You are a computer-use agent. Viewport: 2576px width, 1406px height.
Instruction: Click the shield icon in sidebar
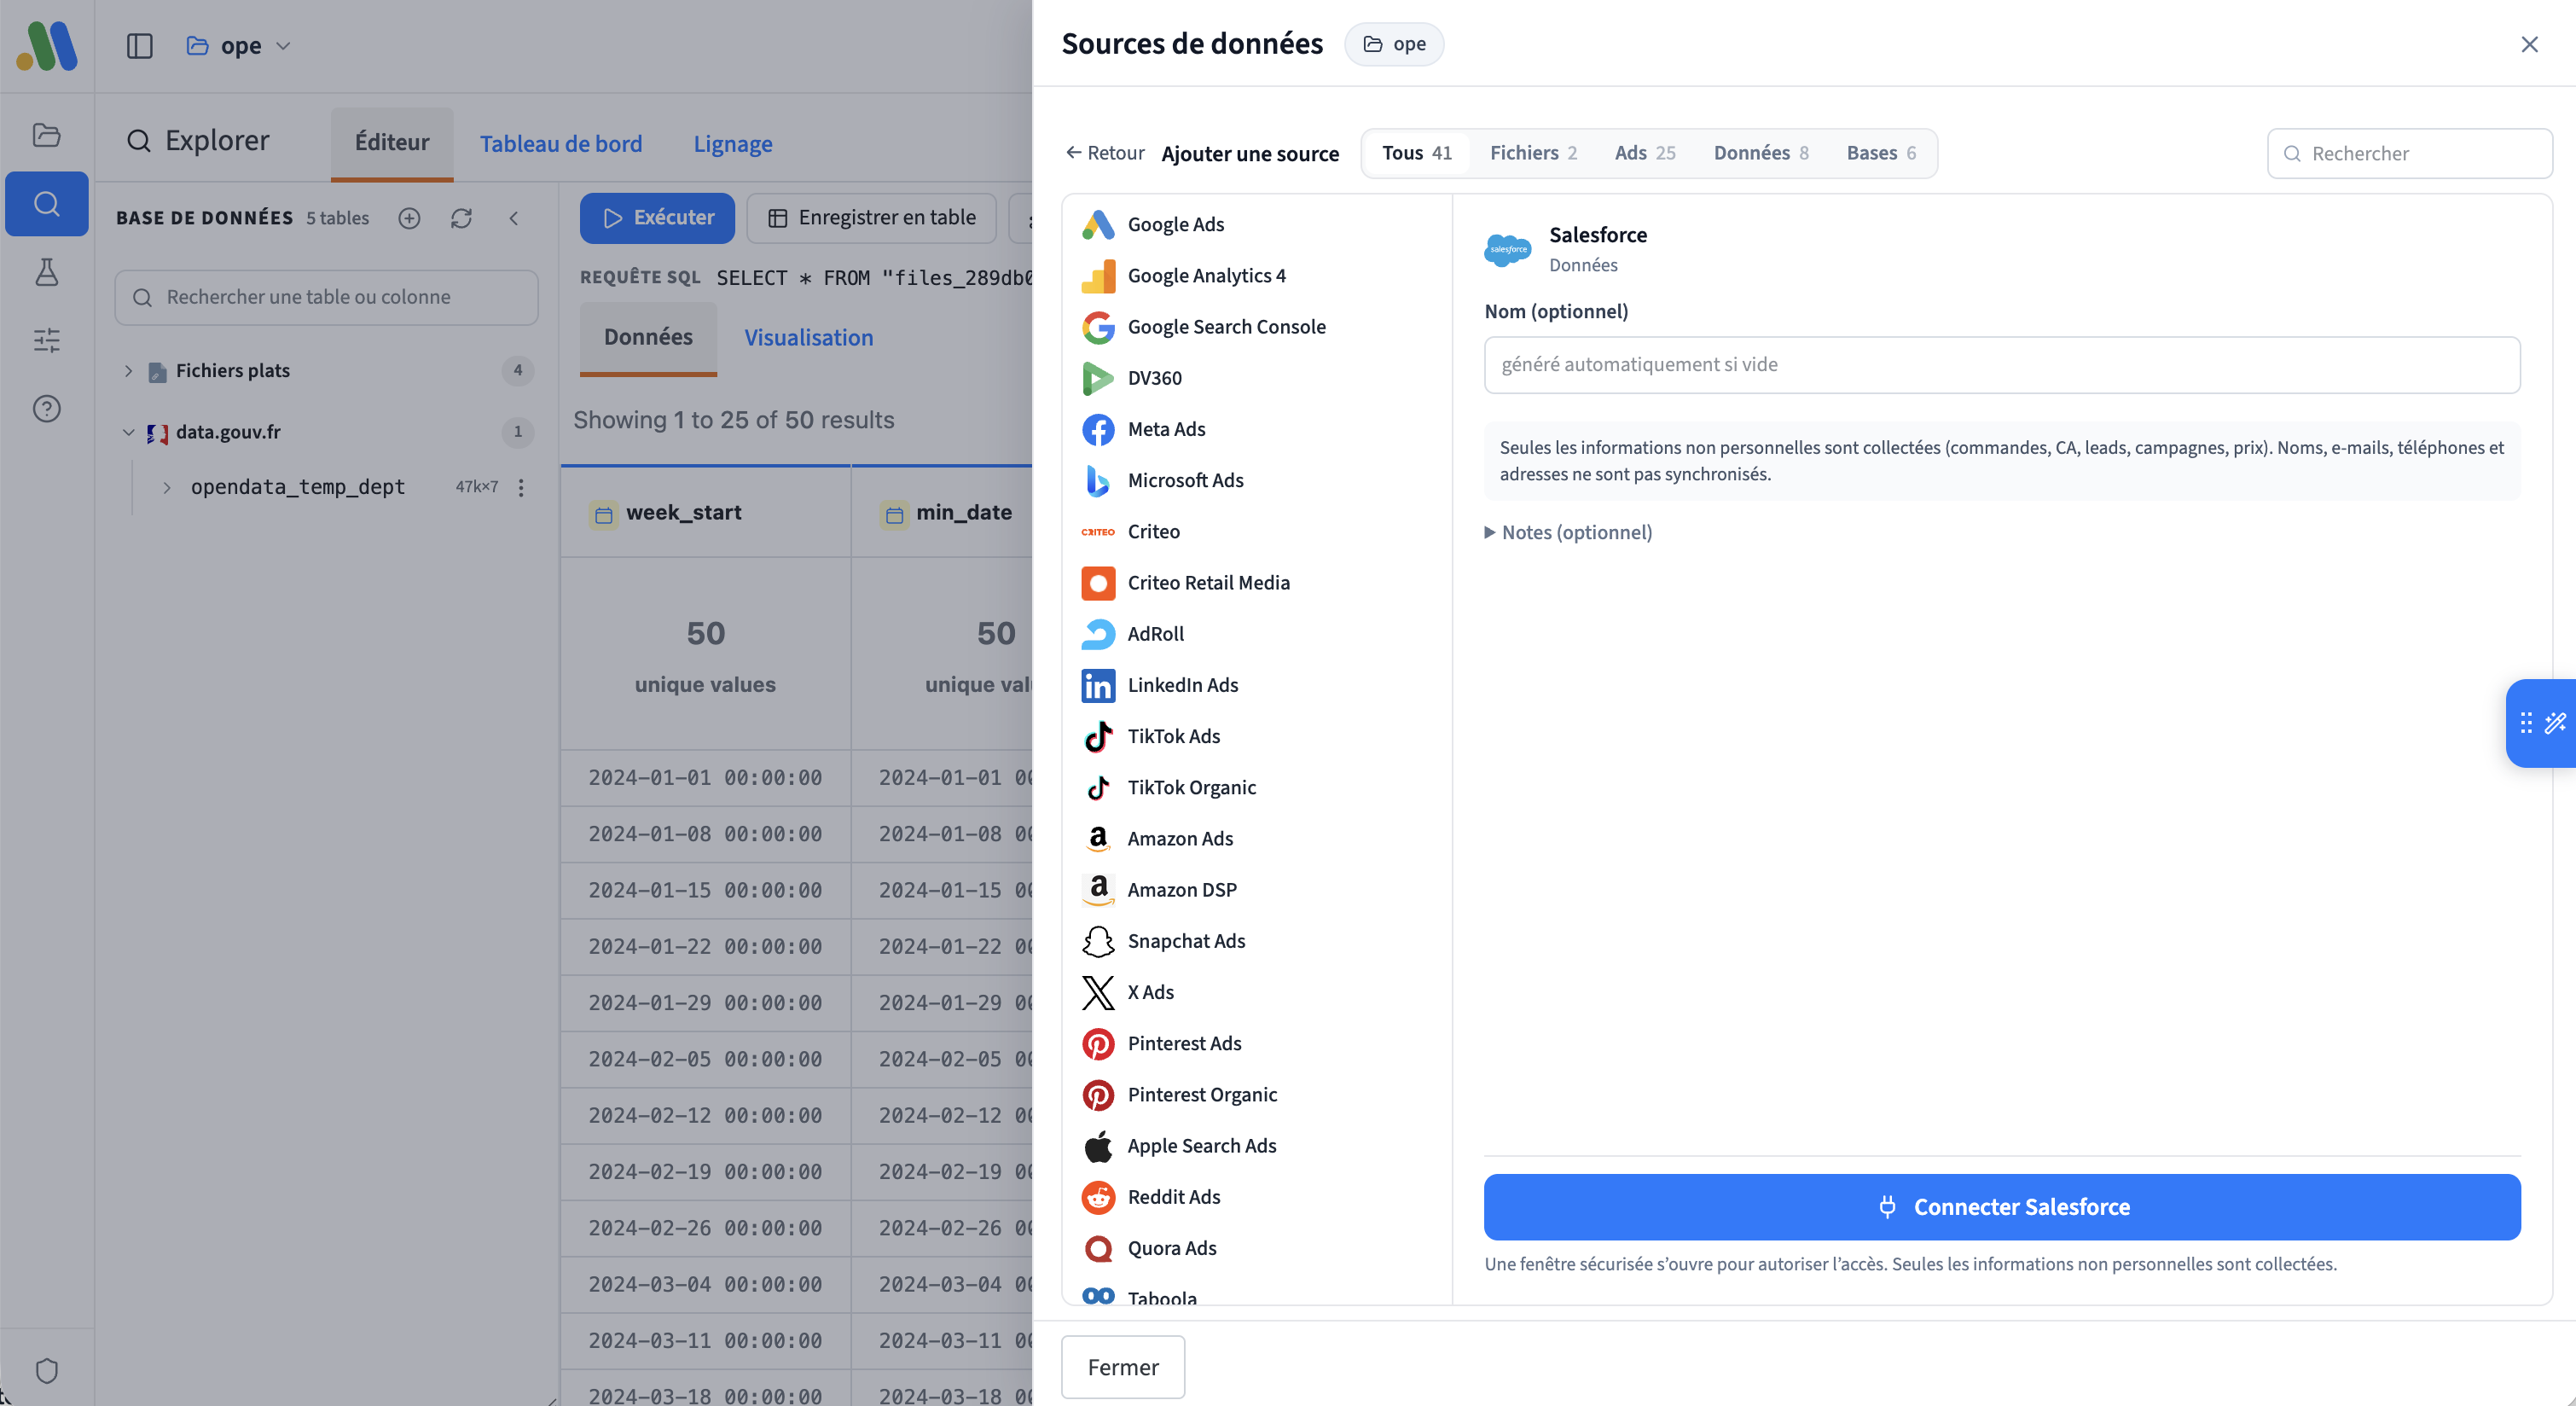[x=47, y=1370]
